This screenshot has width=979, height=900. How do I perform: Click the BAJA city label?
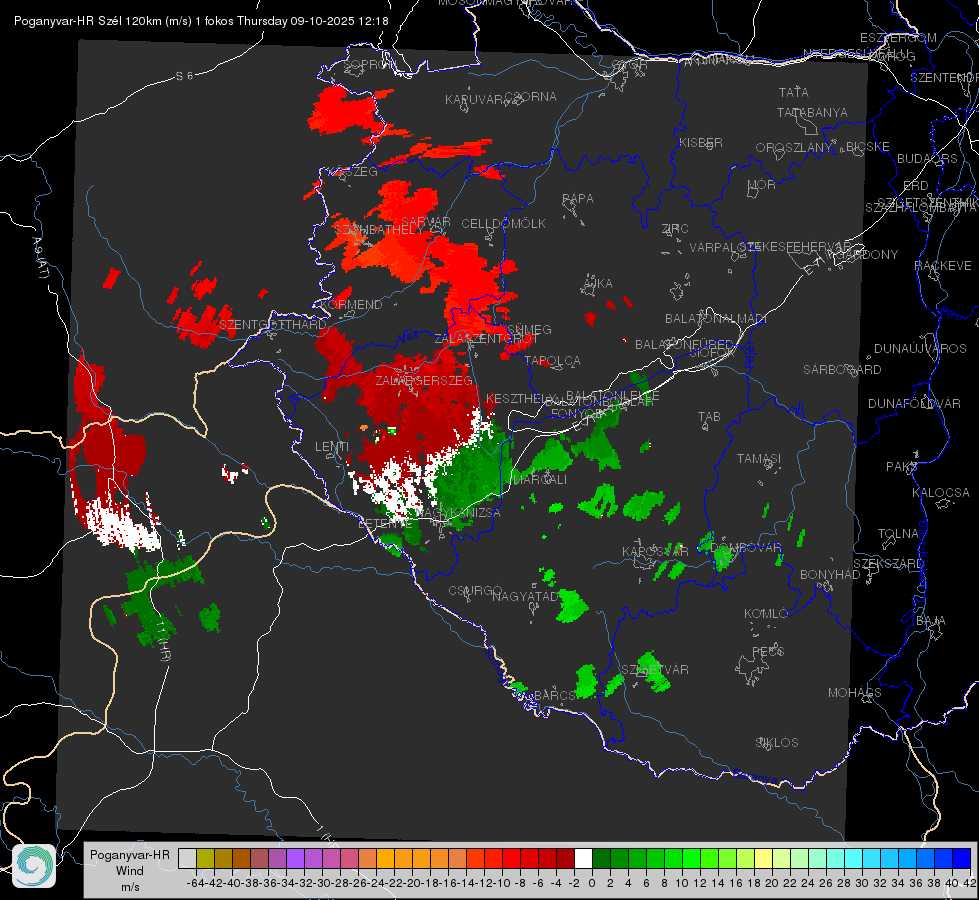click(931, 621)
